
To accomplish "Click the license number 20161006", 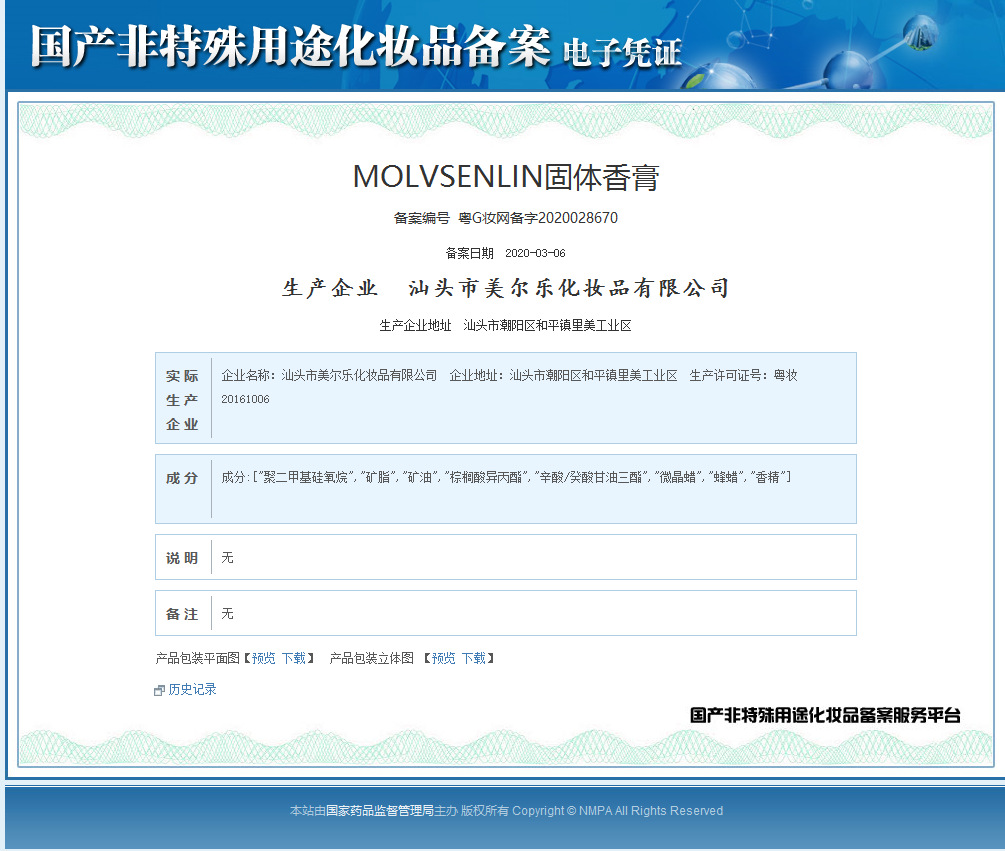I will [x=245, y=399].
